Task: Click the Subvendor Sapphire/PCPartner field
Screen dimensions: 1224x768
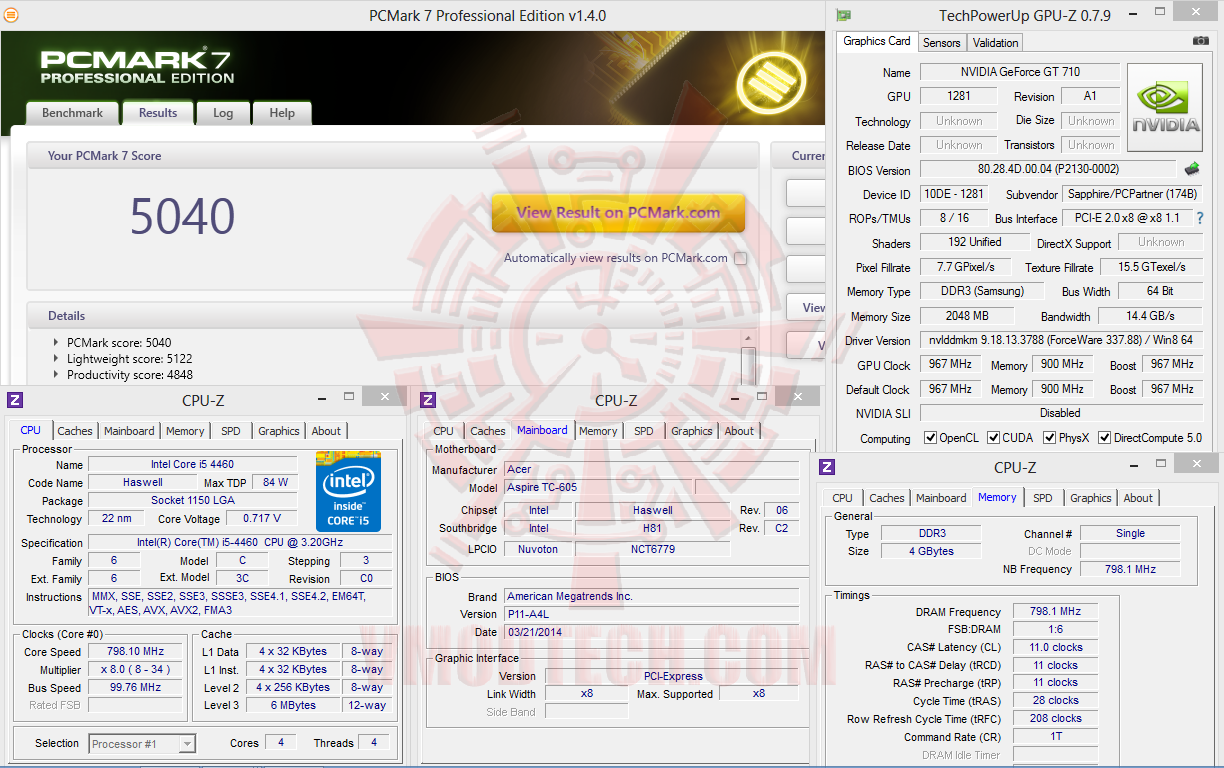Action: click(x=1131, y=194)
